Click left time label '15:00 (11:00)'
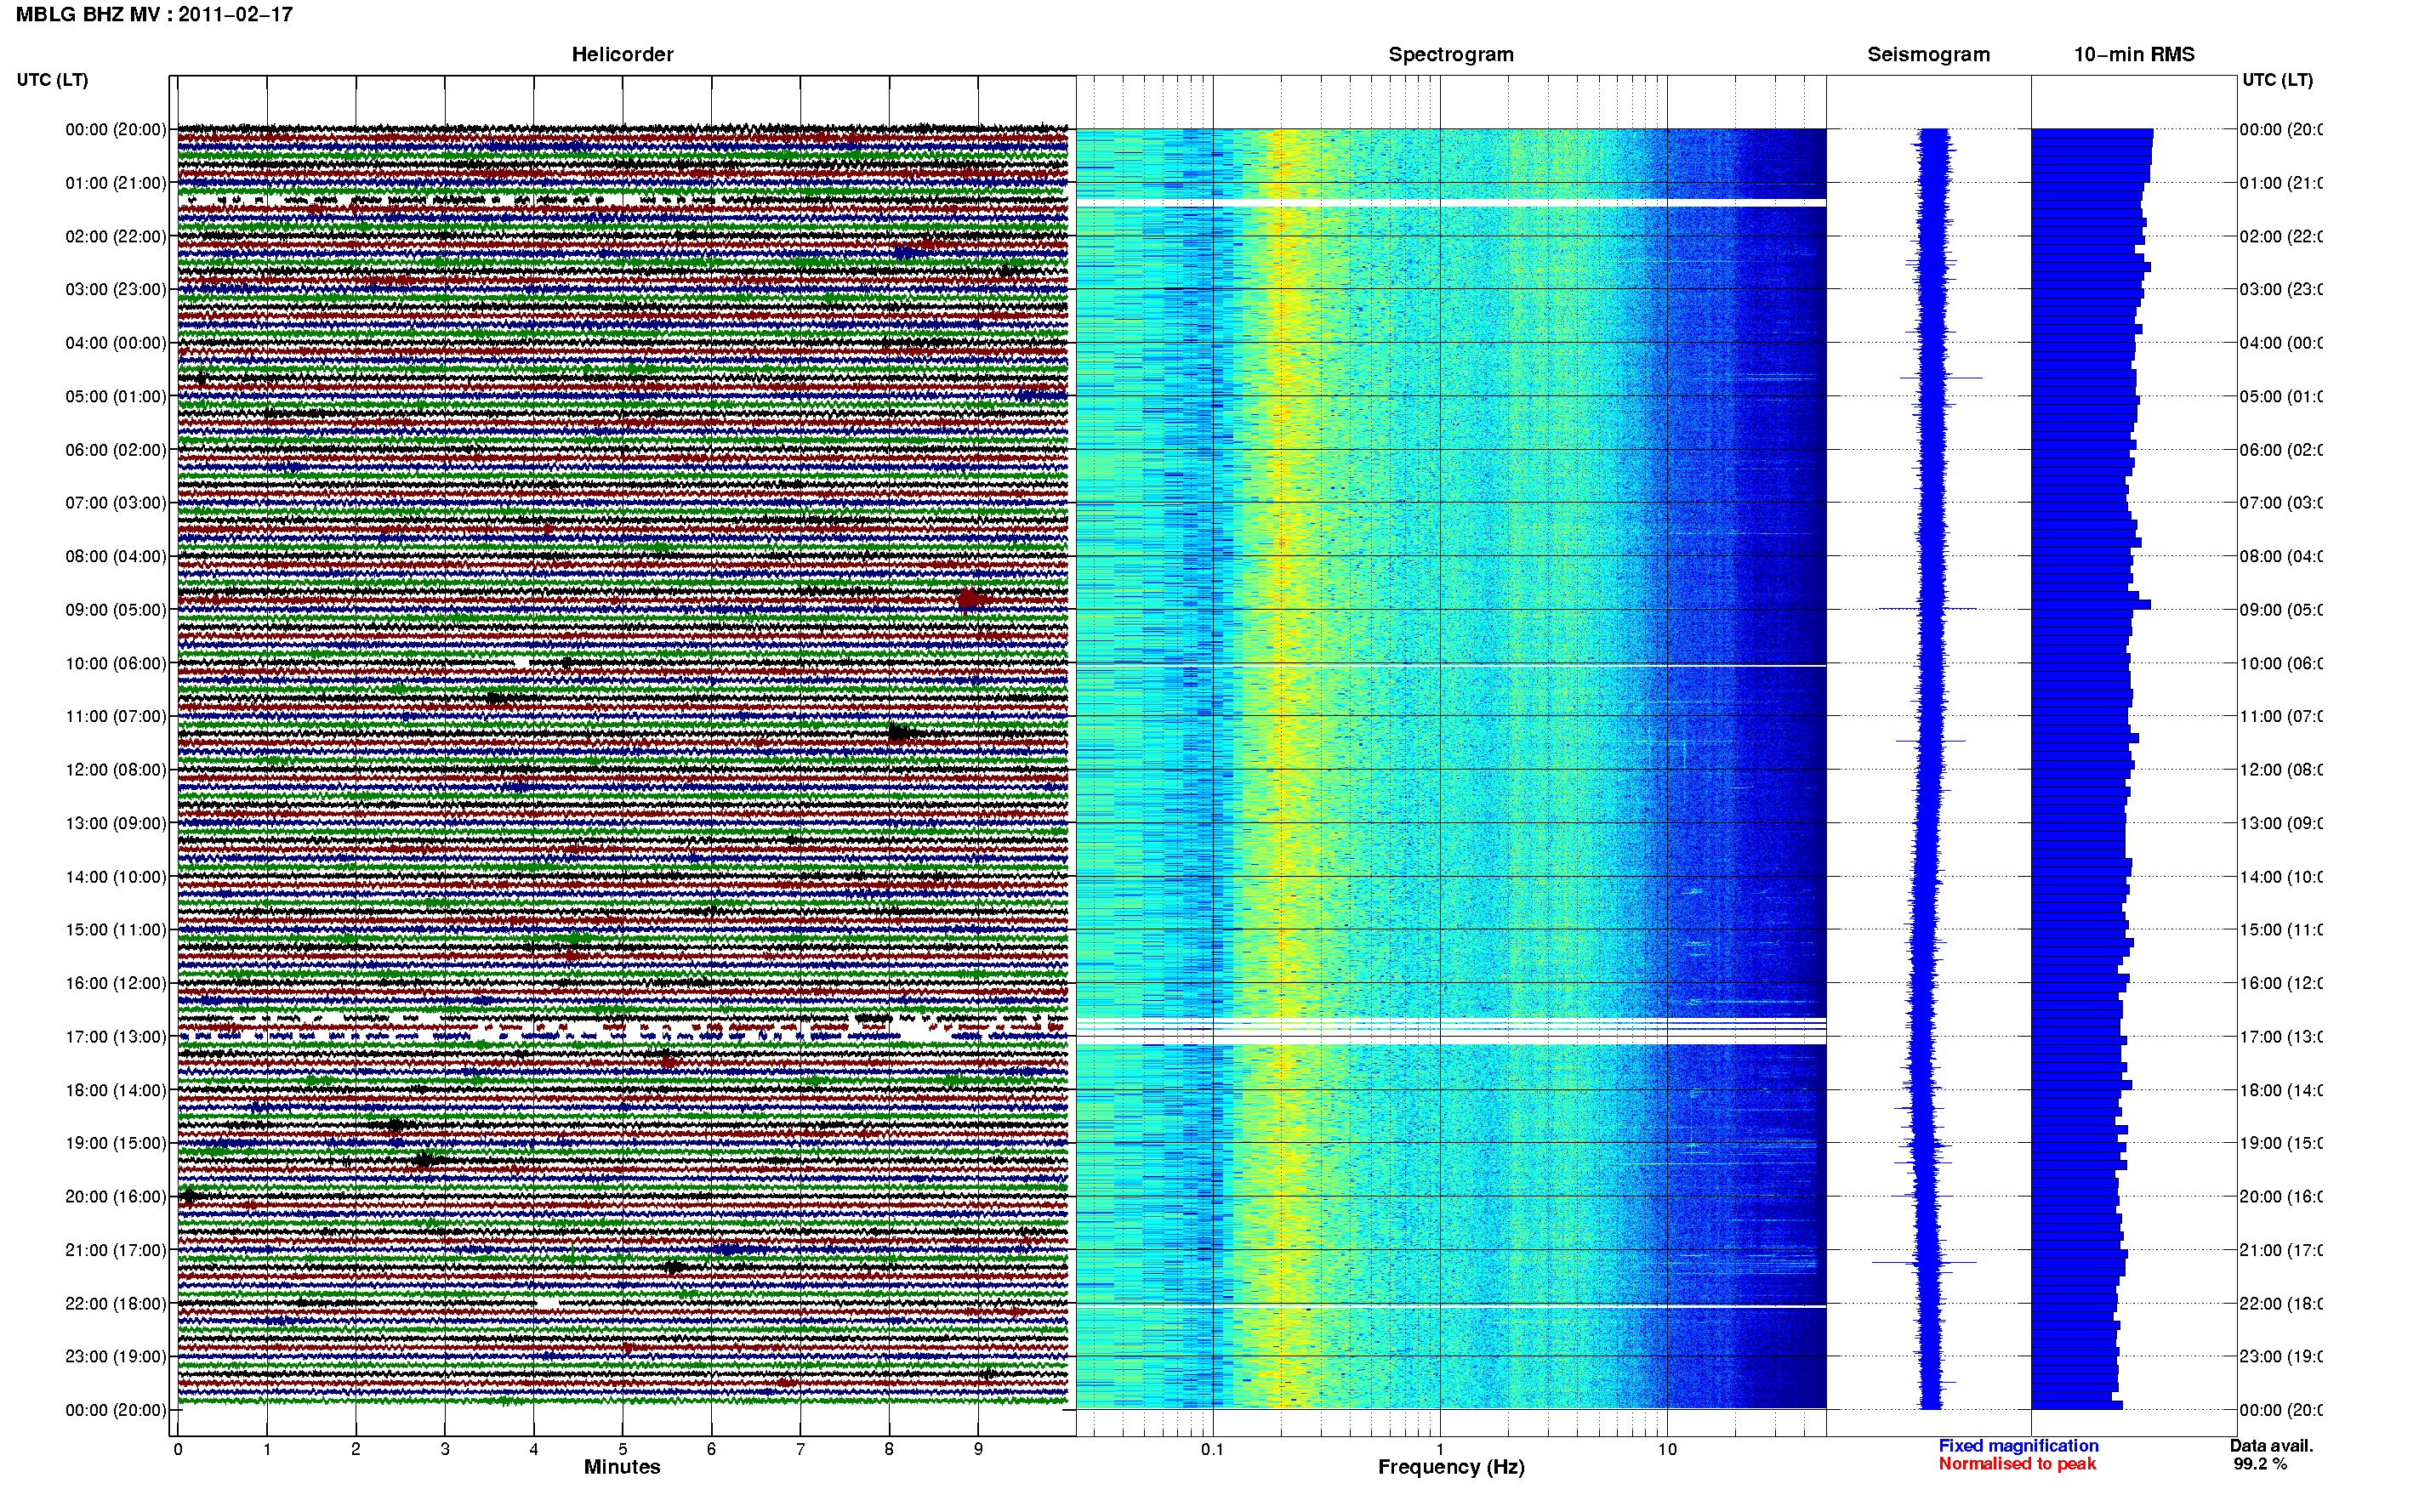The image size is (2419, 1512). 116,930
